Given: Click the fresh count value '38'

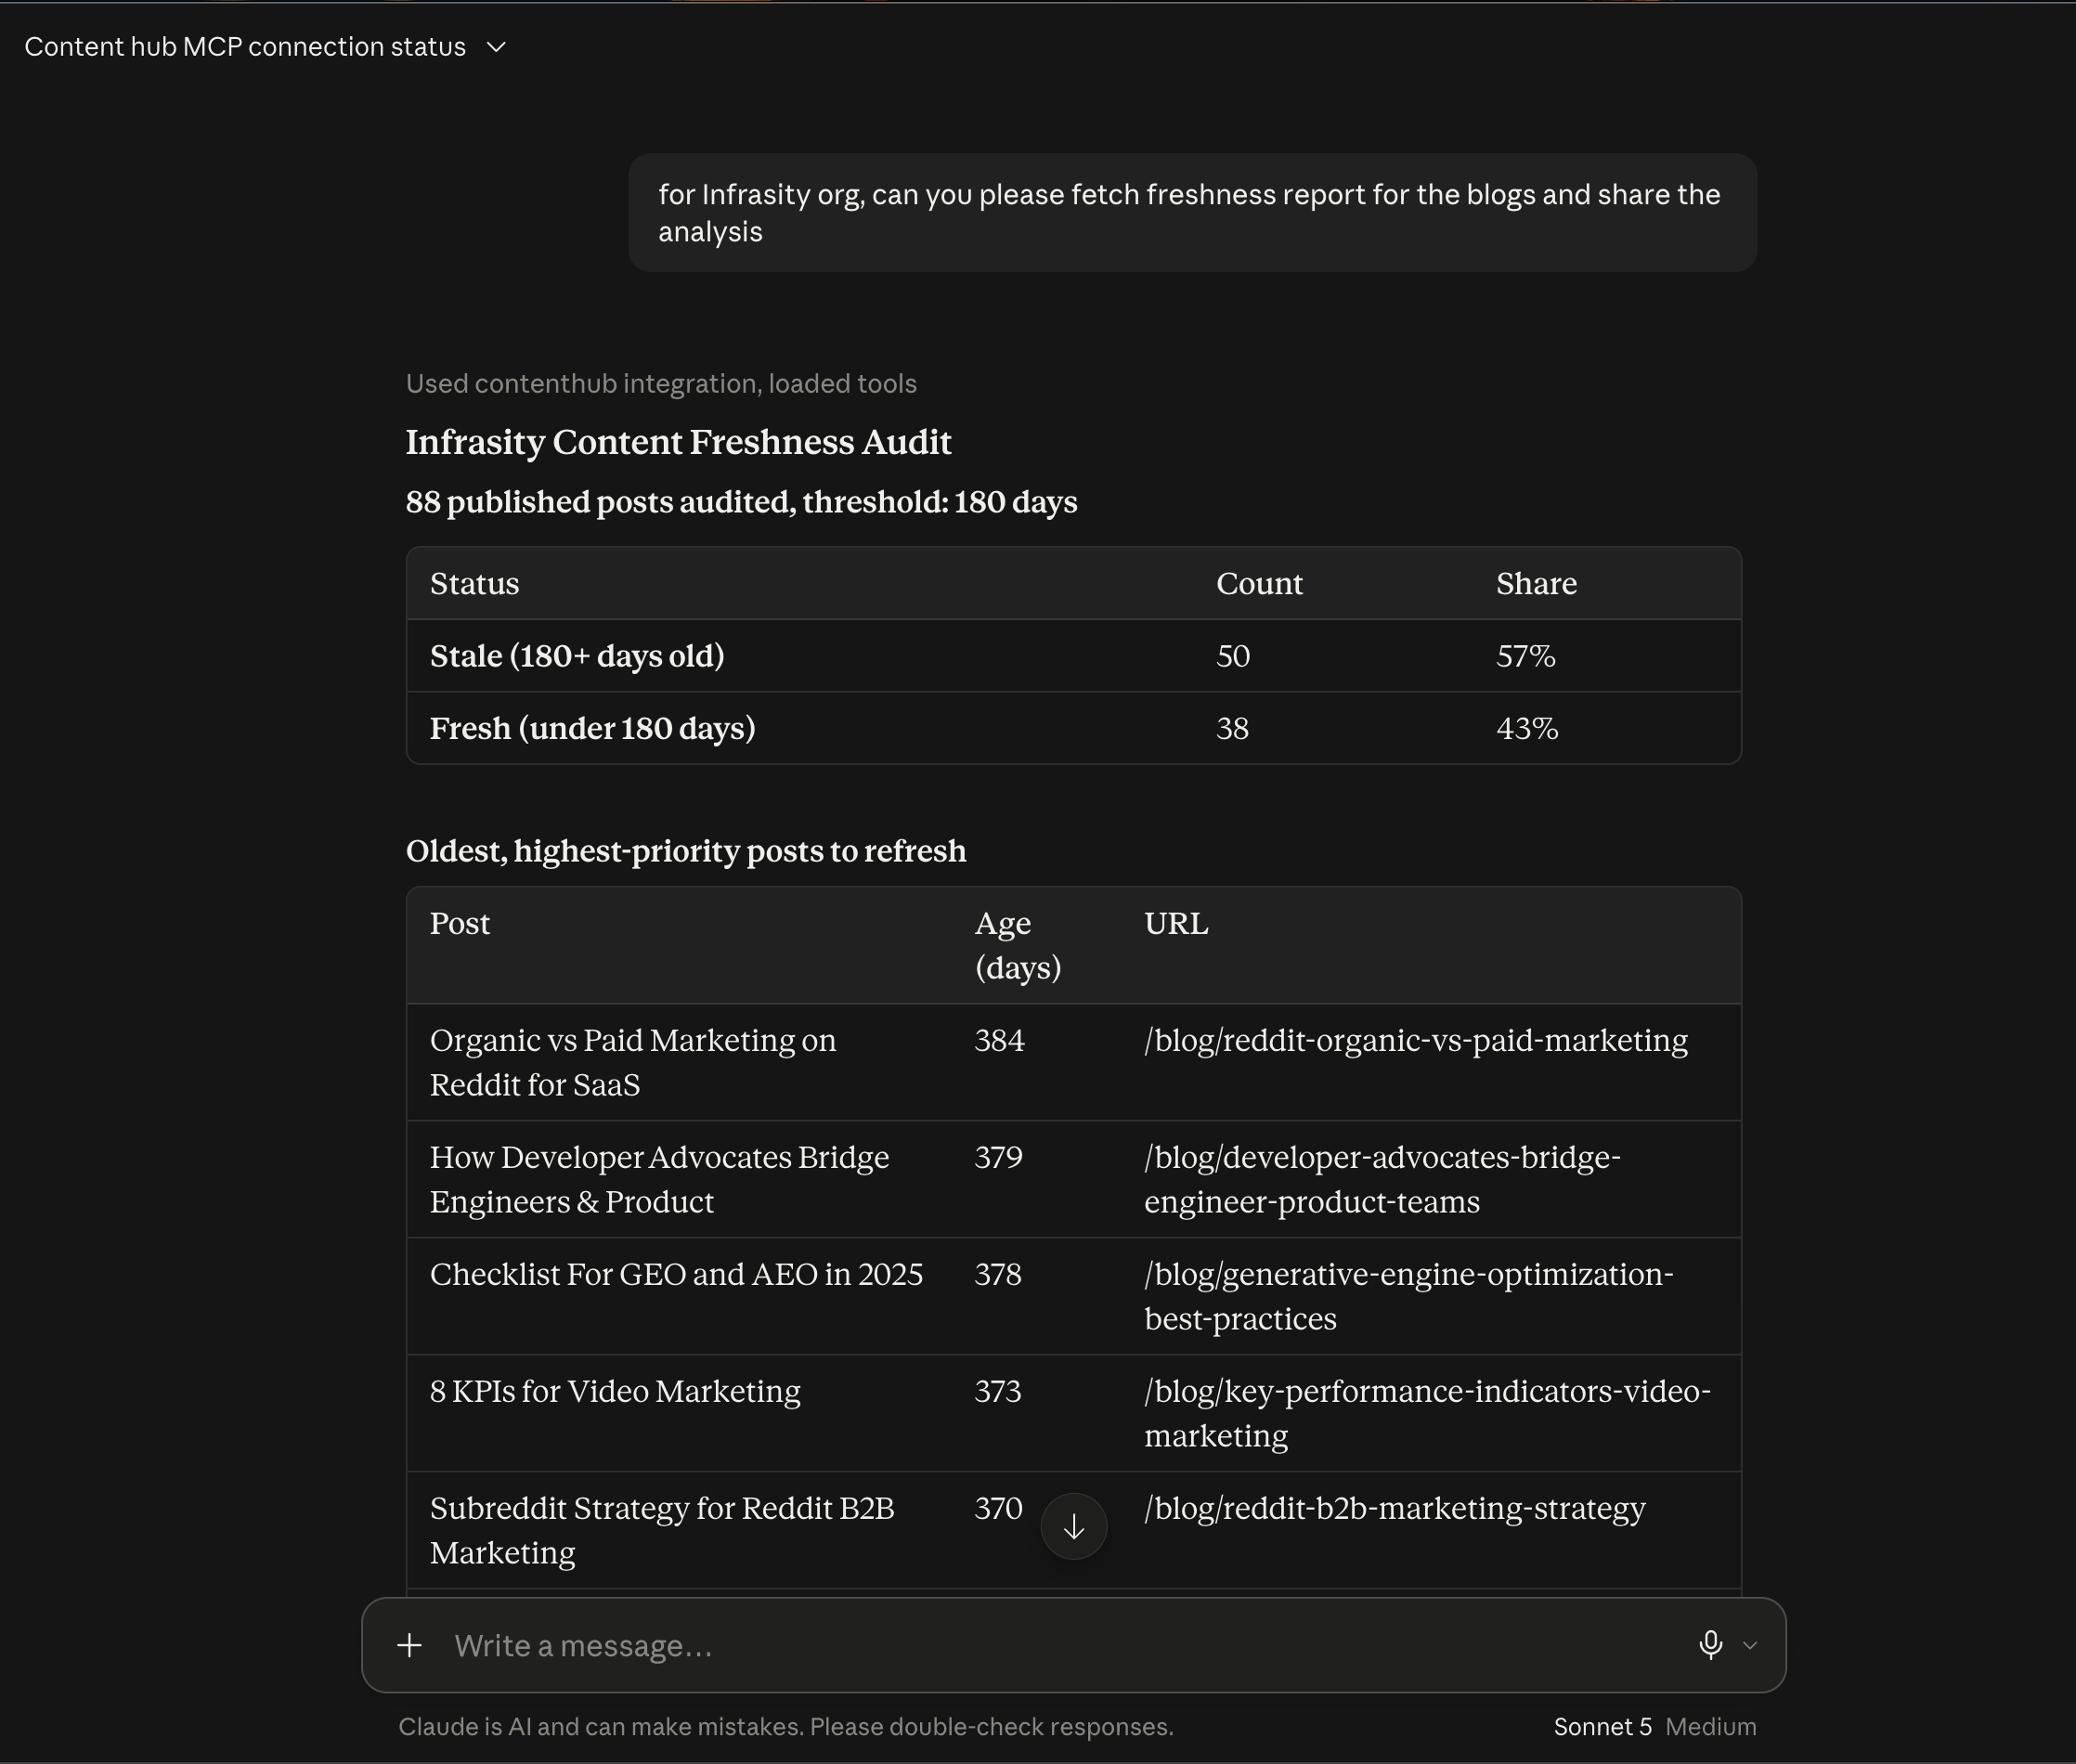Looking at the screenshot, I should 1232,729.
